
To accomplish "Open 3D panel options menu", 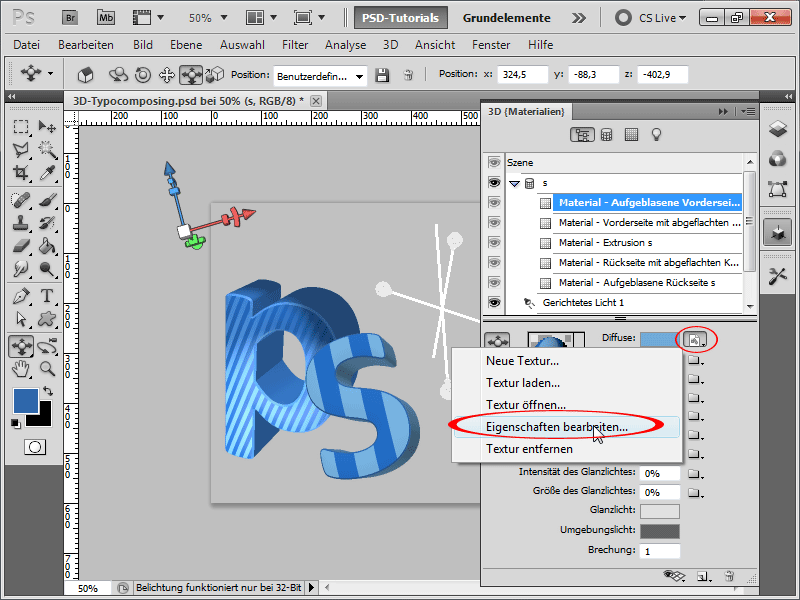I will [748, 111].
